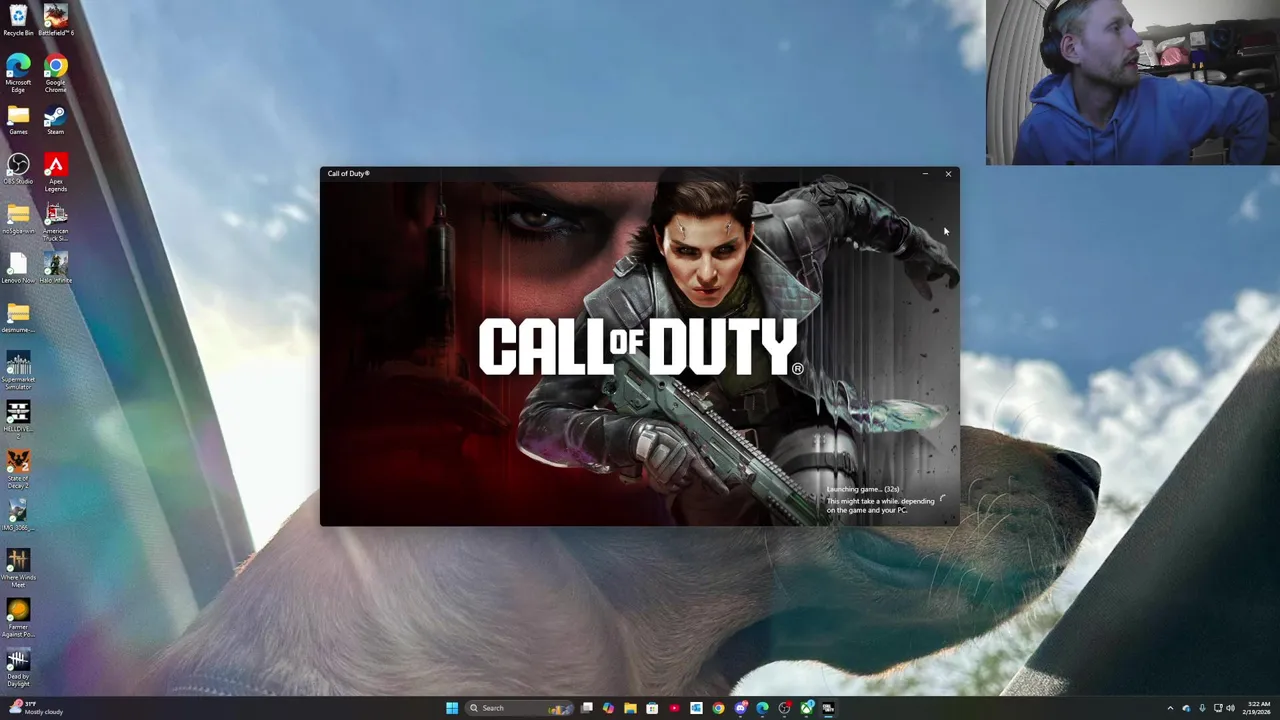Click the Call of Duty window title
Screen dimensions: 1280x720
point(348,174)
